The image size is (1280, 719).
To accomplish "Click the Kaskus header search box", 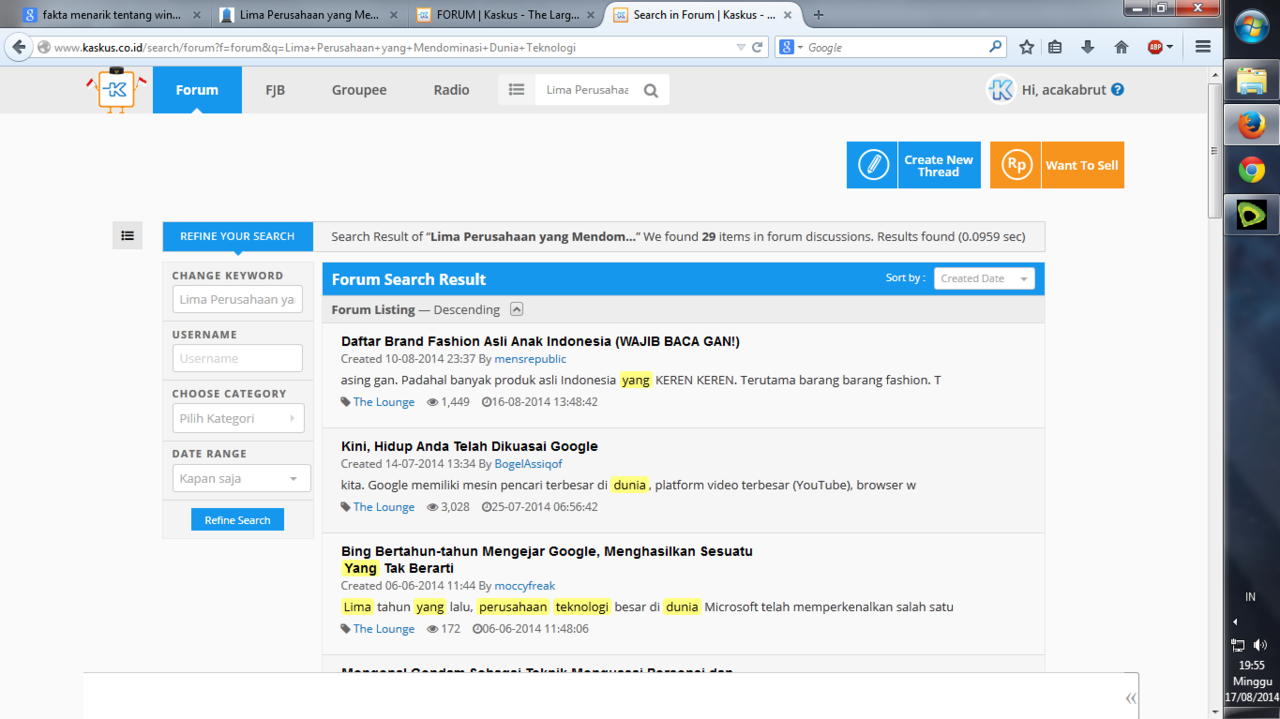I will tap(588, 90).
